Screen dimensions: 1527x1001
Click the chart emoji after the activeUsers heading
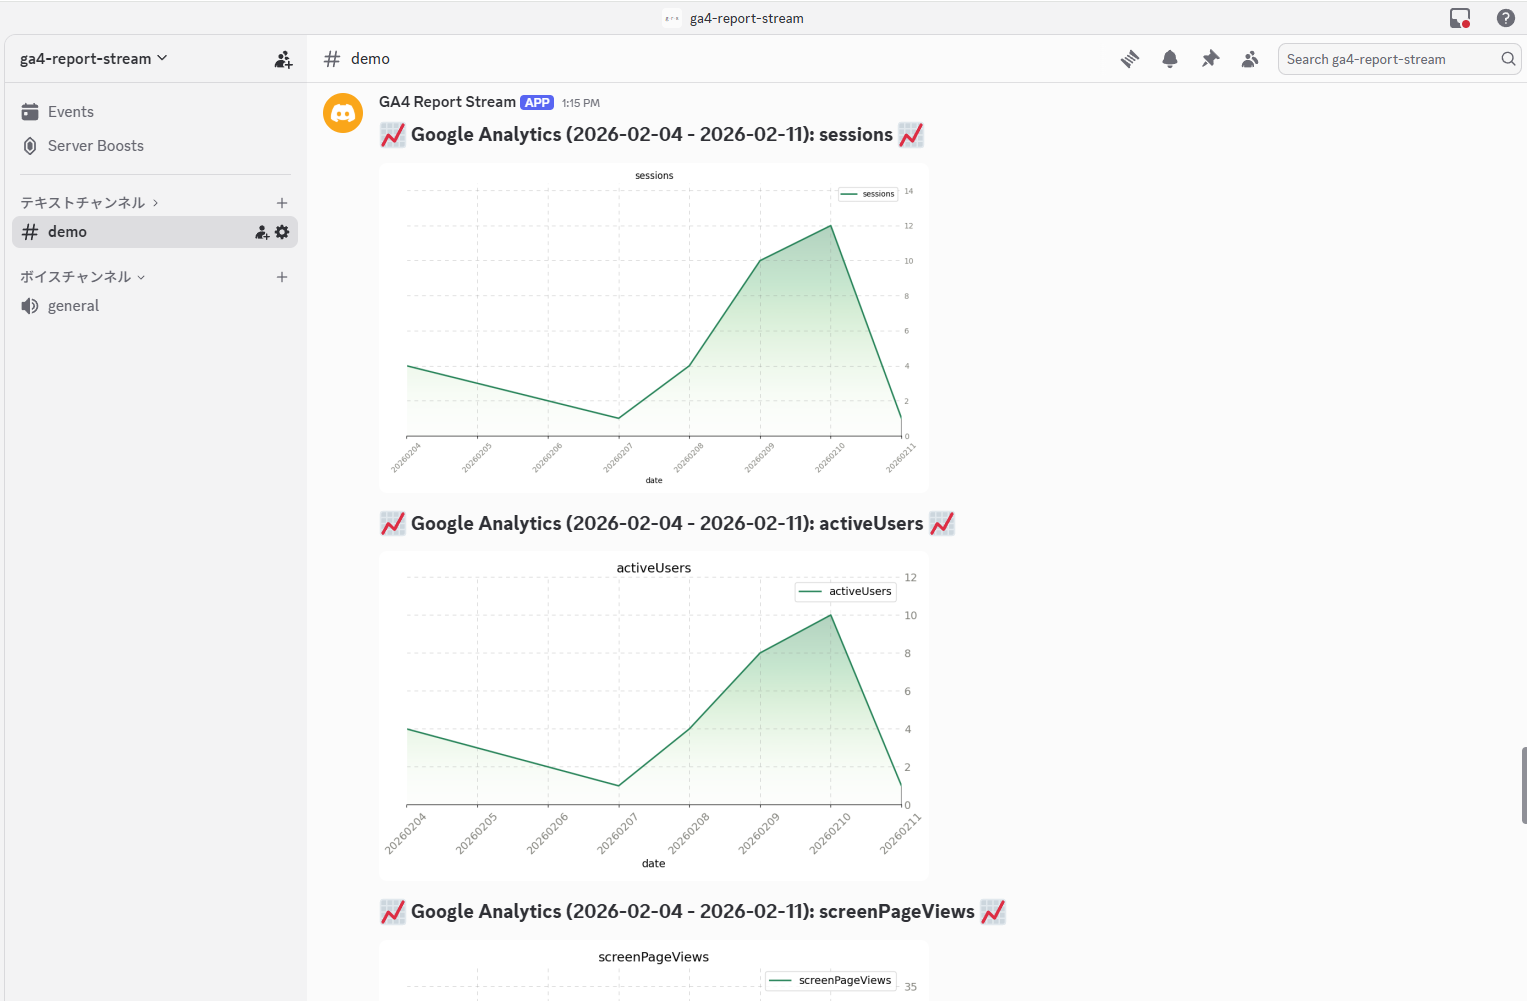(942, 524)
